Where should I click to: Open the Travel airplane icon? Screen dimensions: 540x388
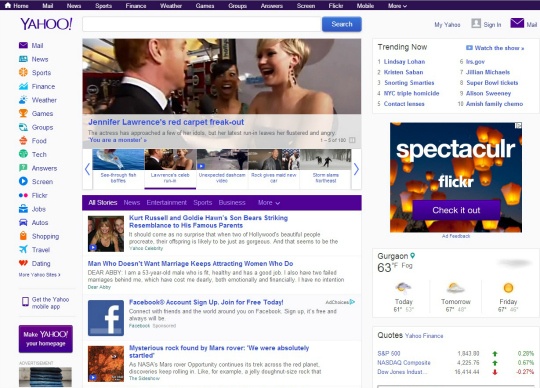tap(23, 249)
